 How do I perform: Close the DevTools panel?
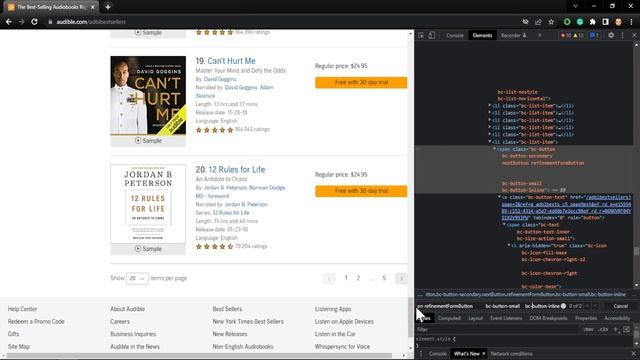click(634, 36)
